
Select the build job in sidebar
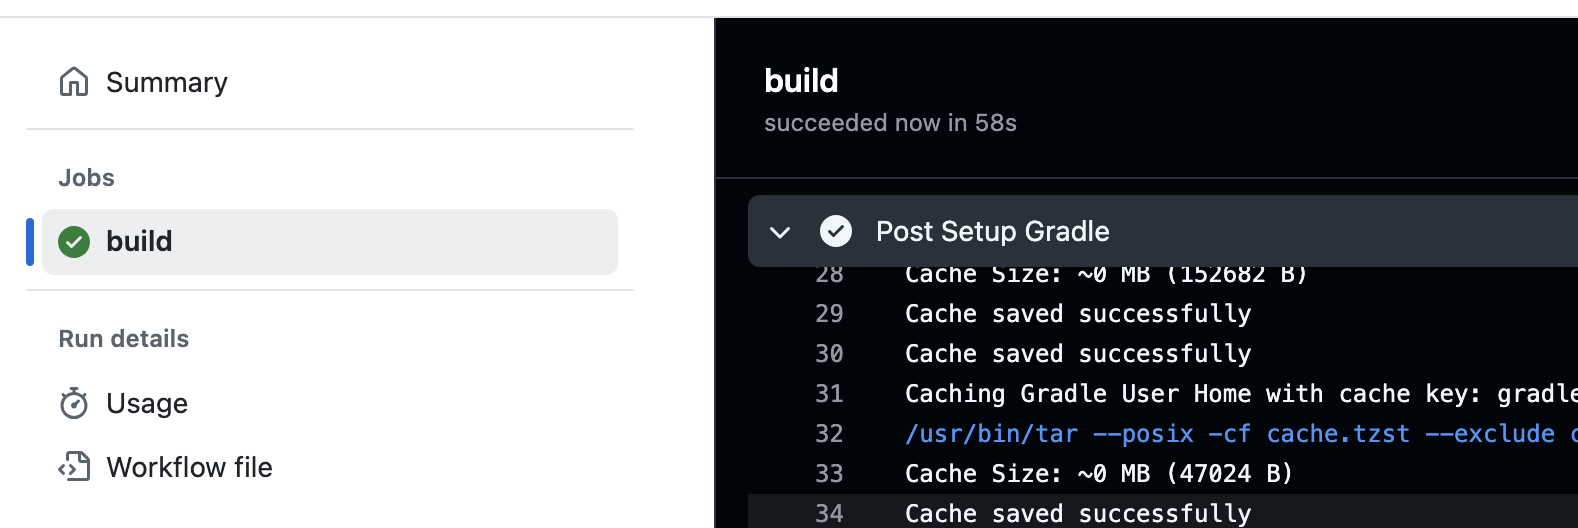point(330,242)
